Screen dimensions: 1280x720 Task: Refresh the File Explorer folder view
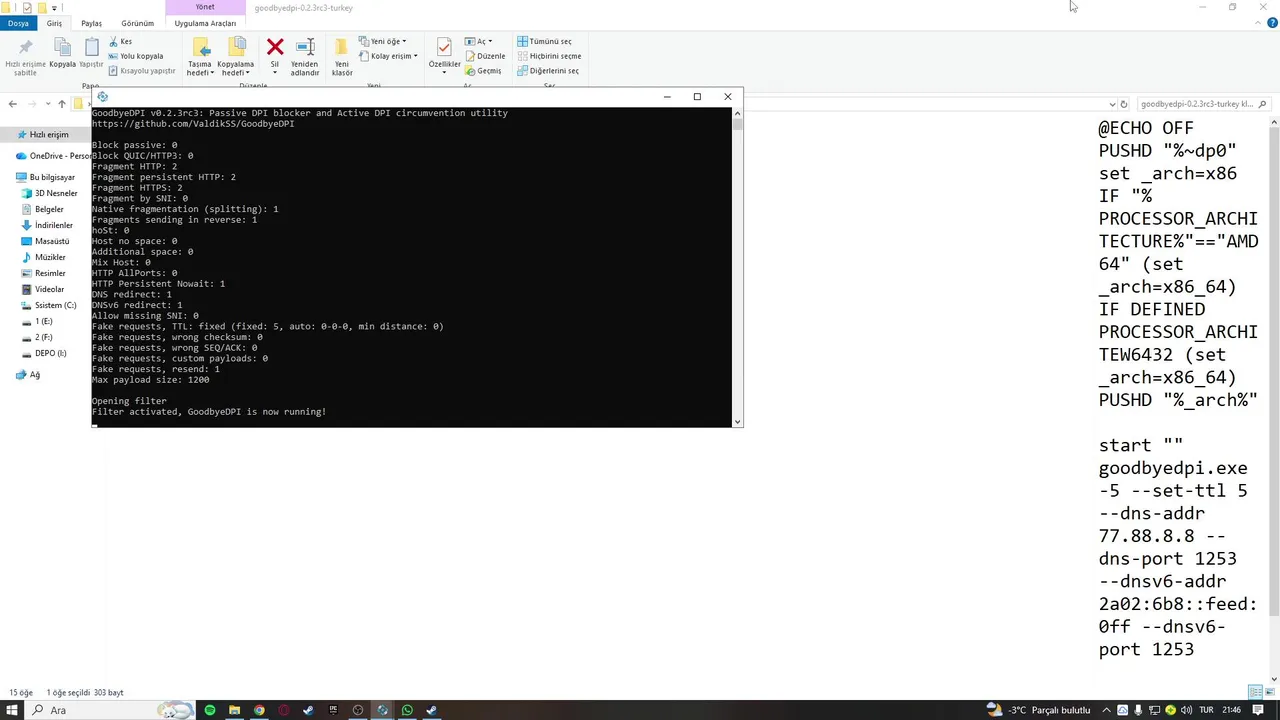pyautogui.click(x=1124, y=104)
